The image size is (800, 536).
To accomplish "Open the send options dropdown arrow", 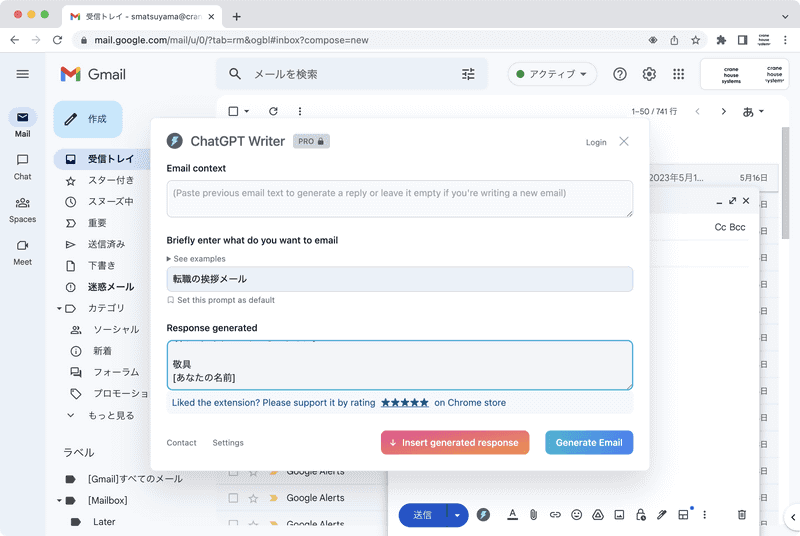I will (x=457, y=515).
